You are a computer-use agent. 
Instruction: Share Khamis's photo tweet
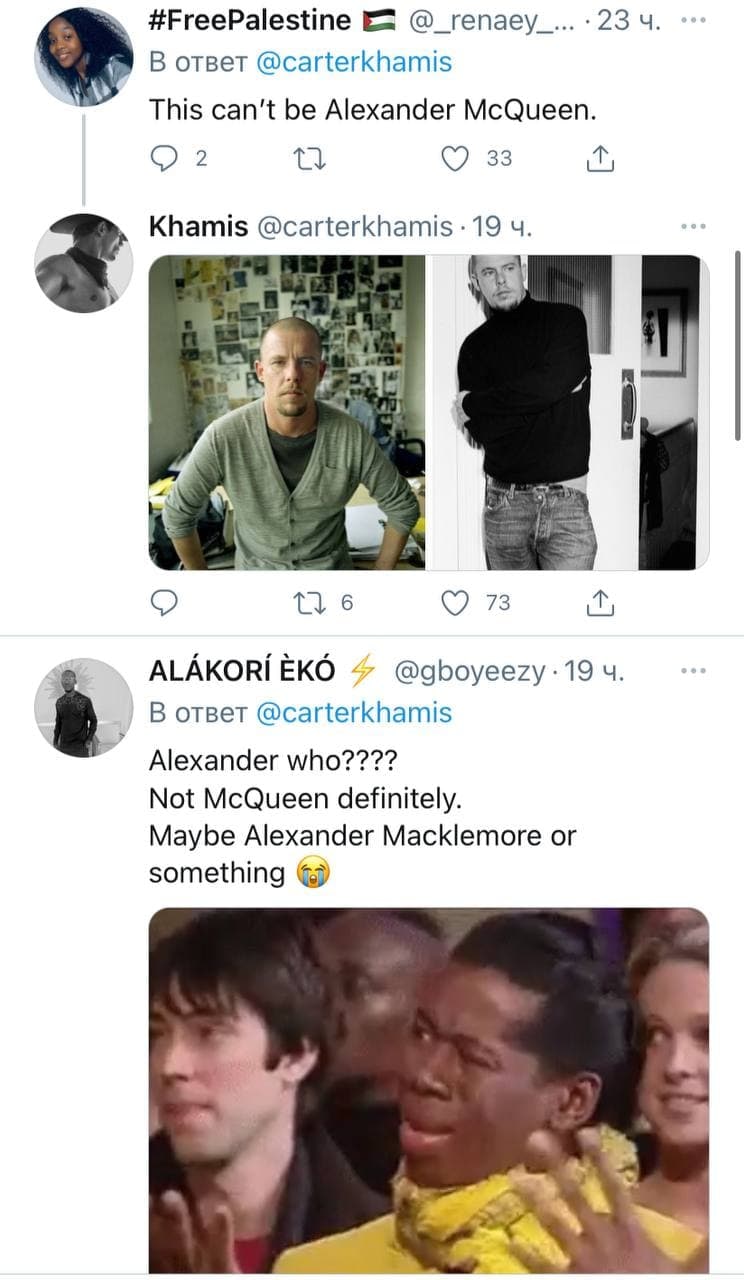coord(599,601)
